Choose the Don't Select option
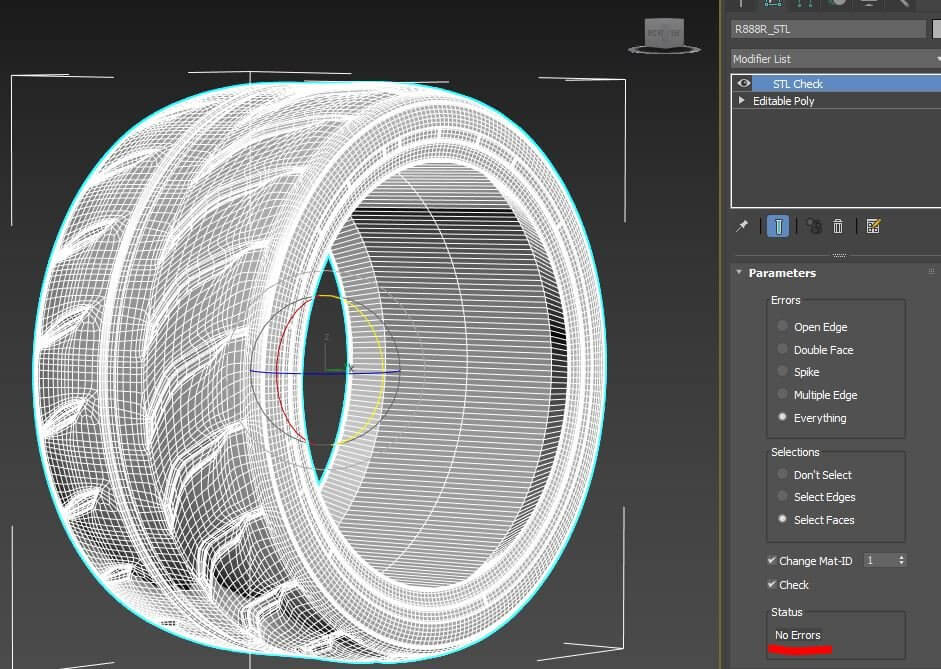The width and height of the screenshot is (941, 669). point(782,474)
